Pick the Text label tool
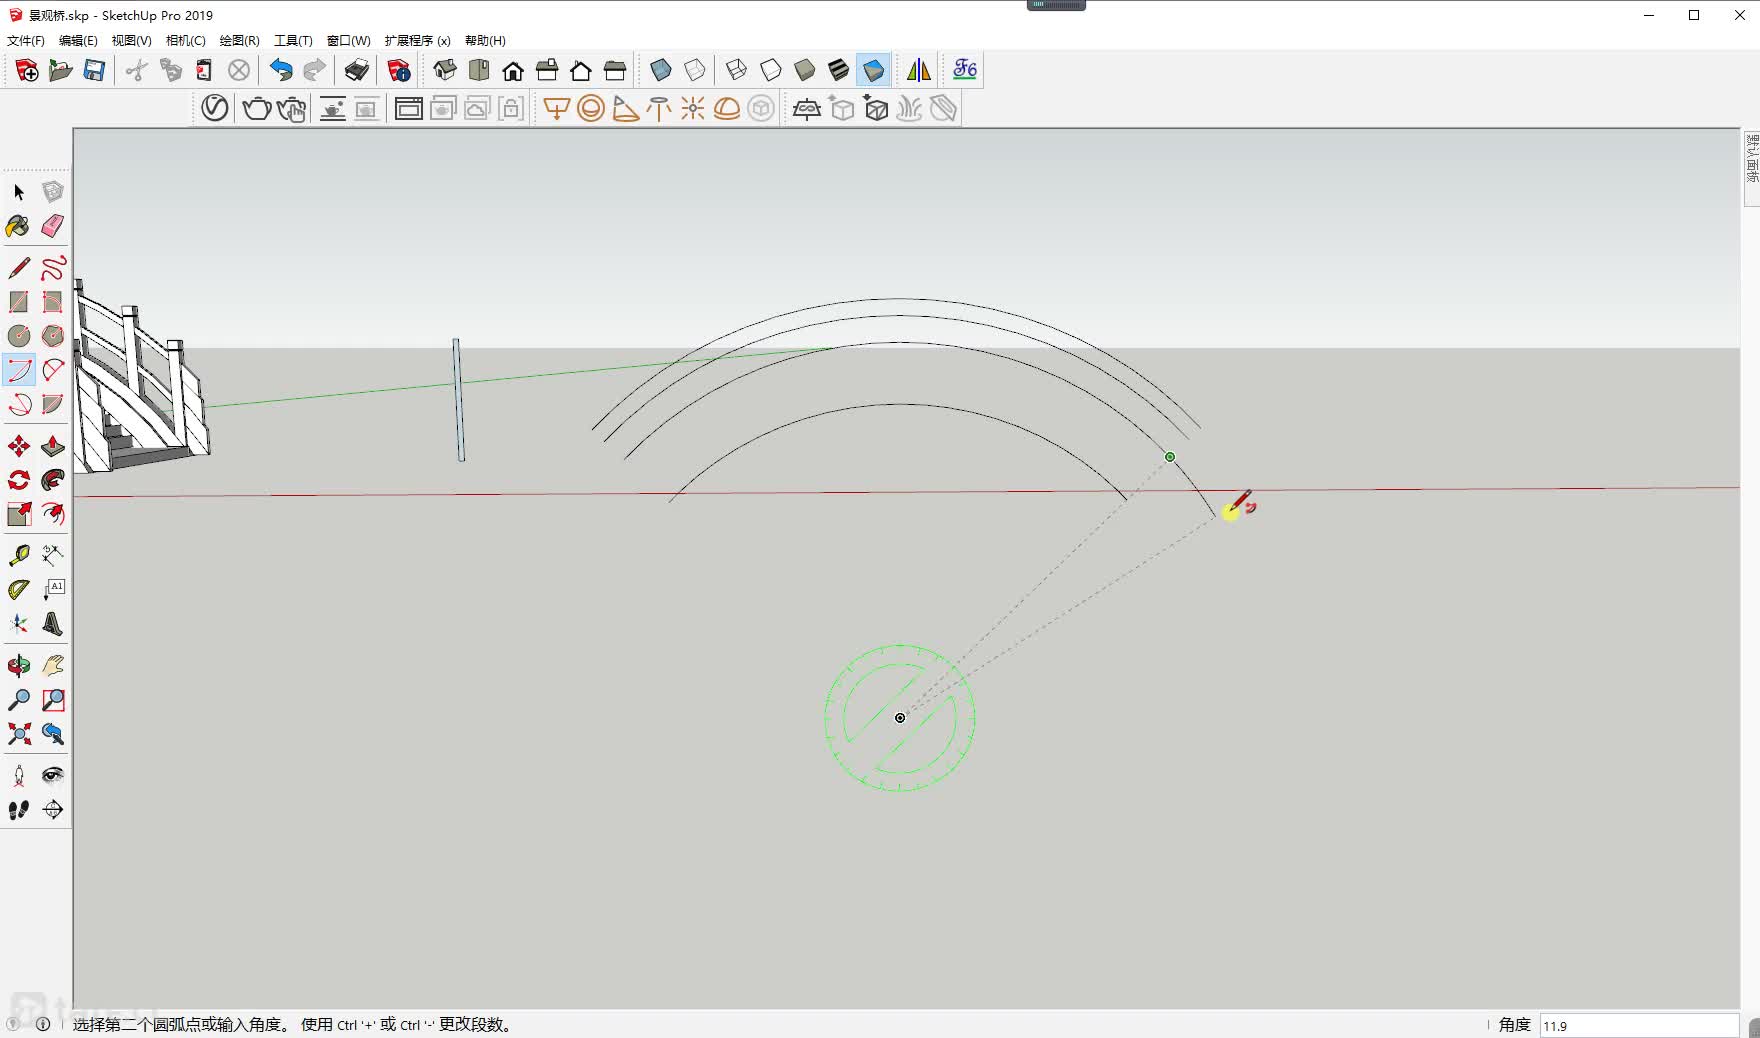Image resolution: width=1760 pixels, height=1038 pixels. tap(53, 590)
